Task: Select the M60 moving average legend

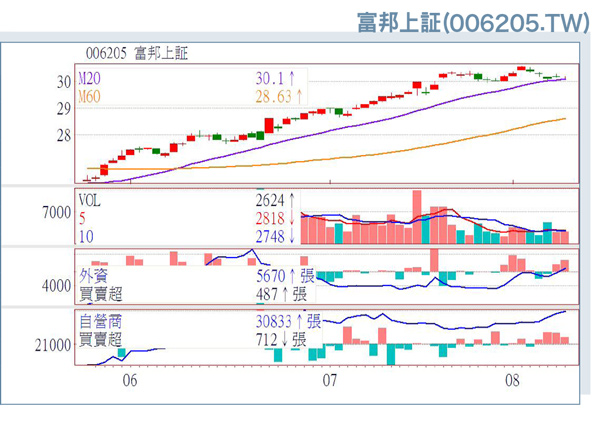Action: 91,96
